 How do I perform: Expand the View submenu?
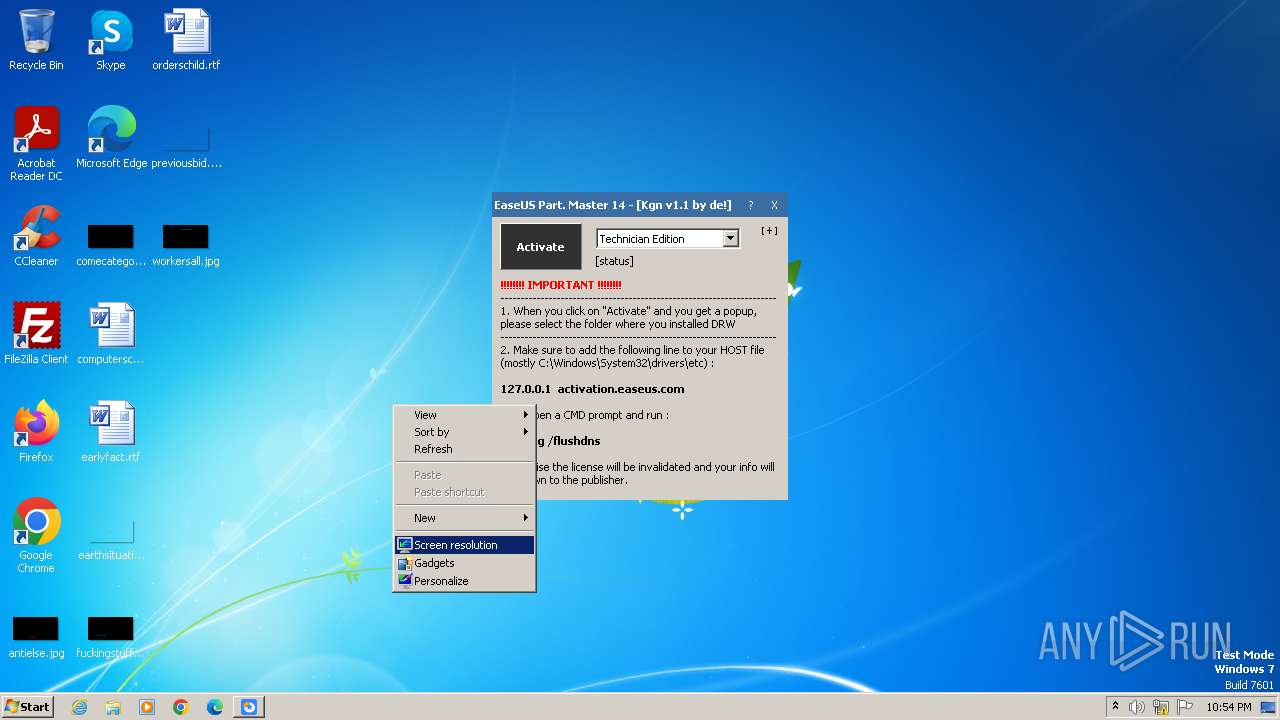(x=464, y=415)
